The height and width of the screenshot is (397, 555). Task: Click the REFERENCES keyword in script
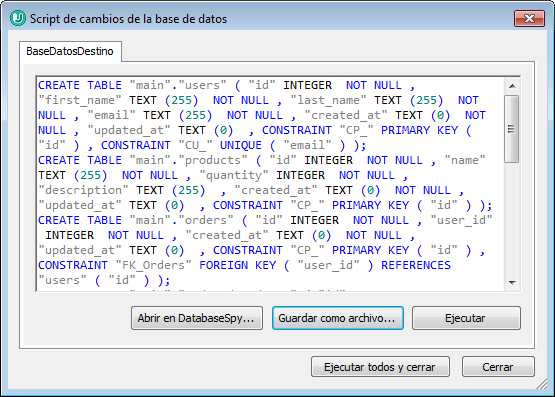(x=416, y=265)
